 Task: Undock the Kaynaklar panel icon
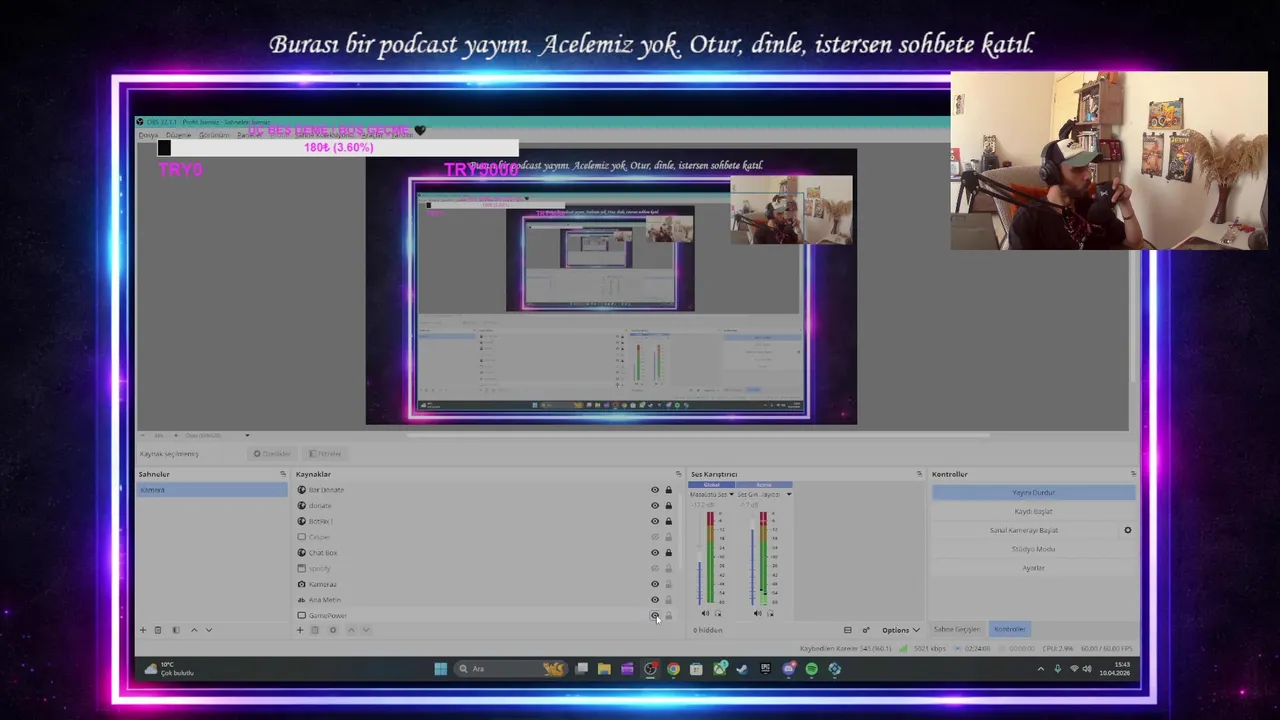pos(678,474)
